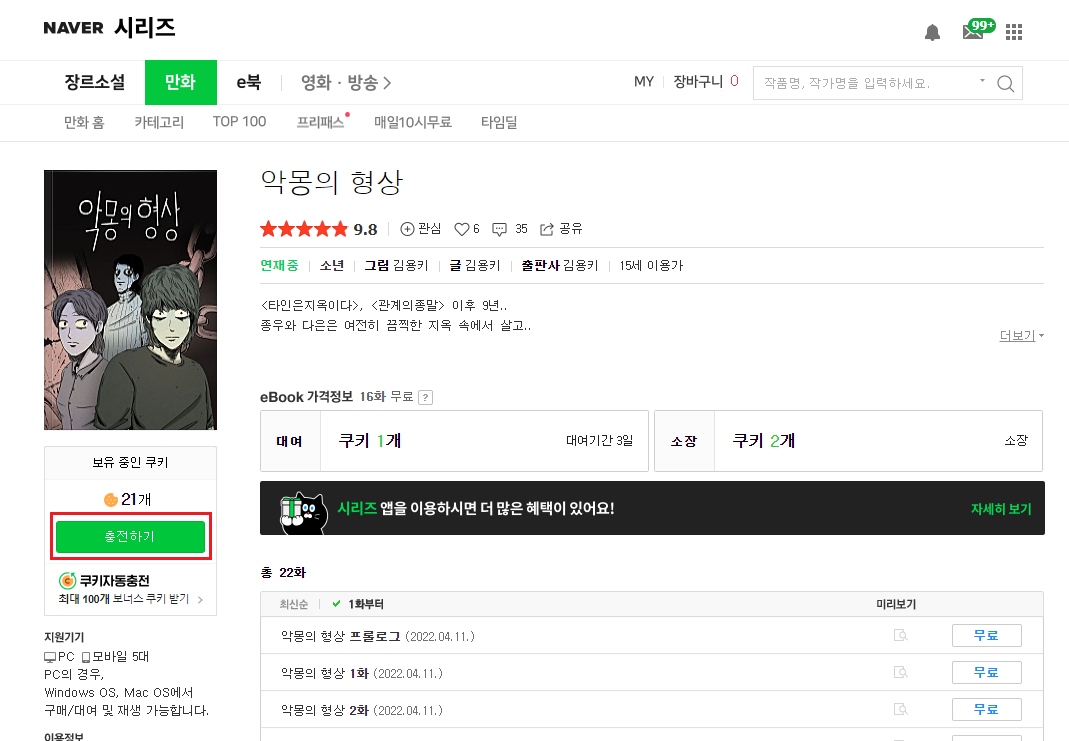Select the 소장 쿠키 2개 option
The width and height of the screenshot is (1069, 741).
[848, 441]
